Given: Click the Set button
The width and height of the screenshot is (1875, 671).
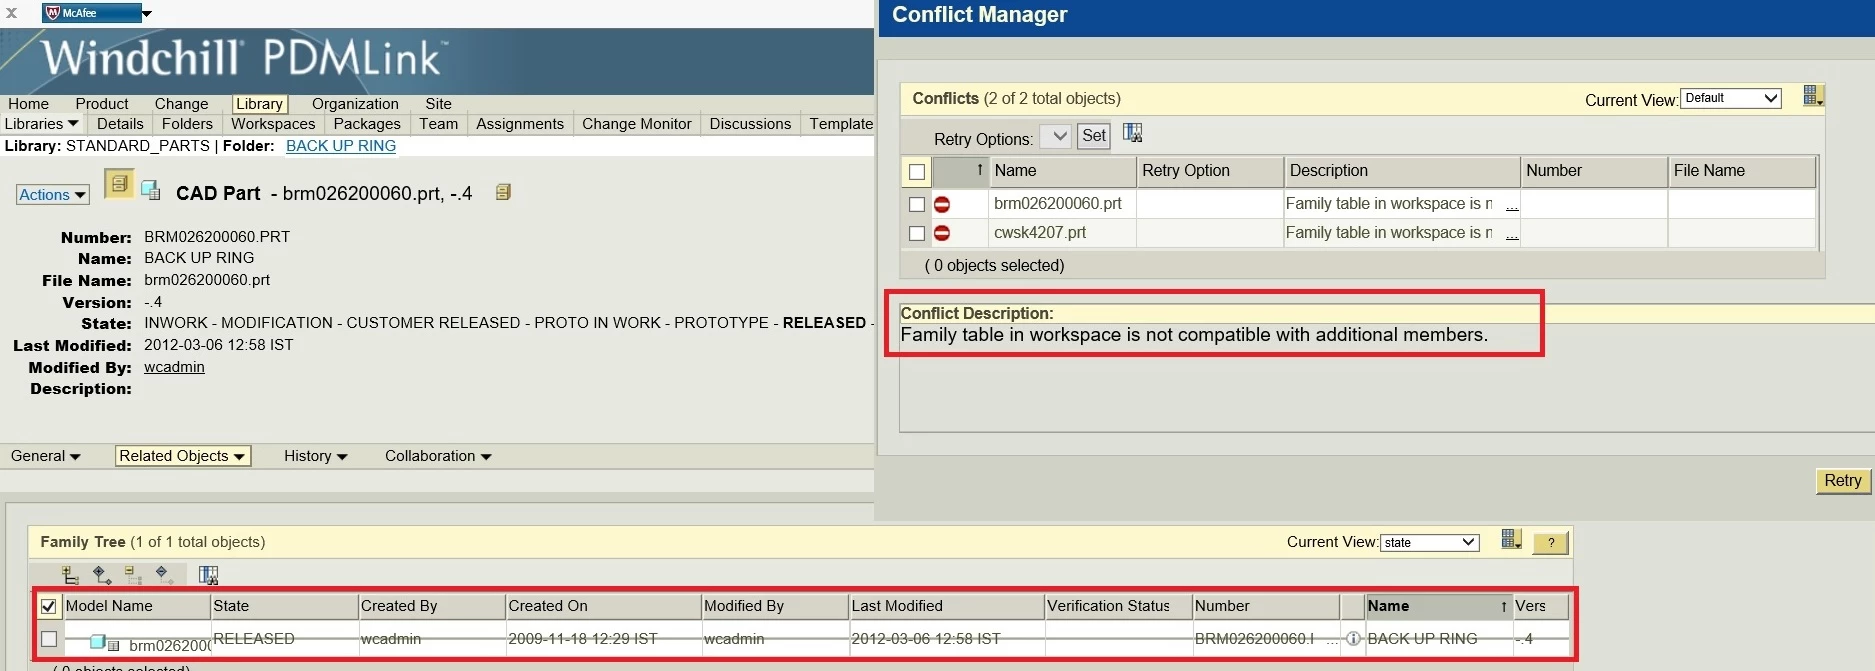Looking at the screenshot, I should coord(1094,136).
